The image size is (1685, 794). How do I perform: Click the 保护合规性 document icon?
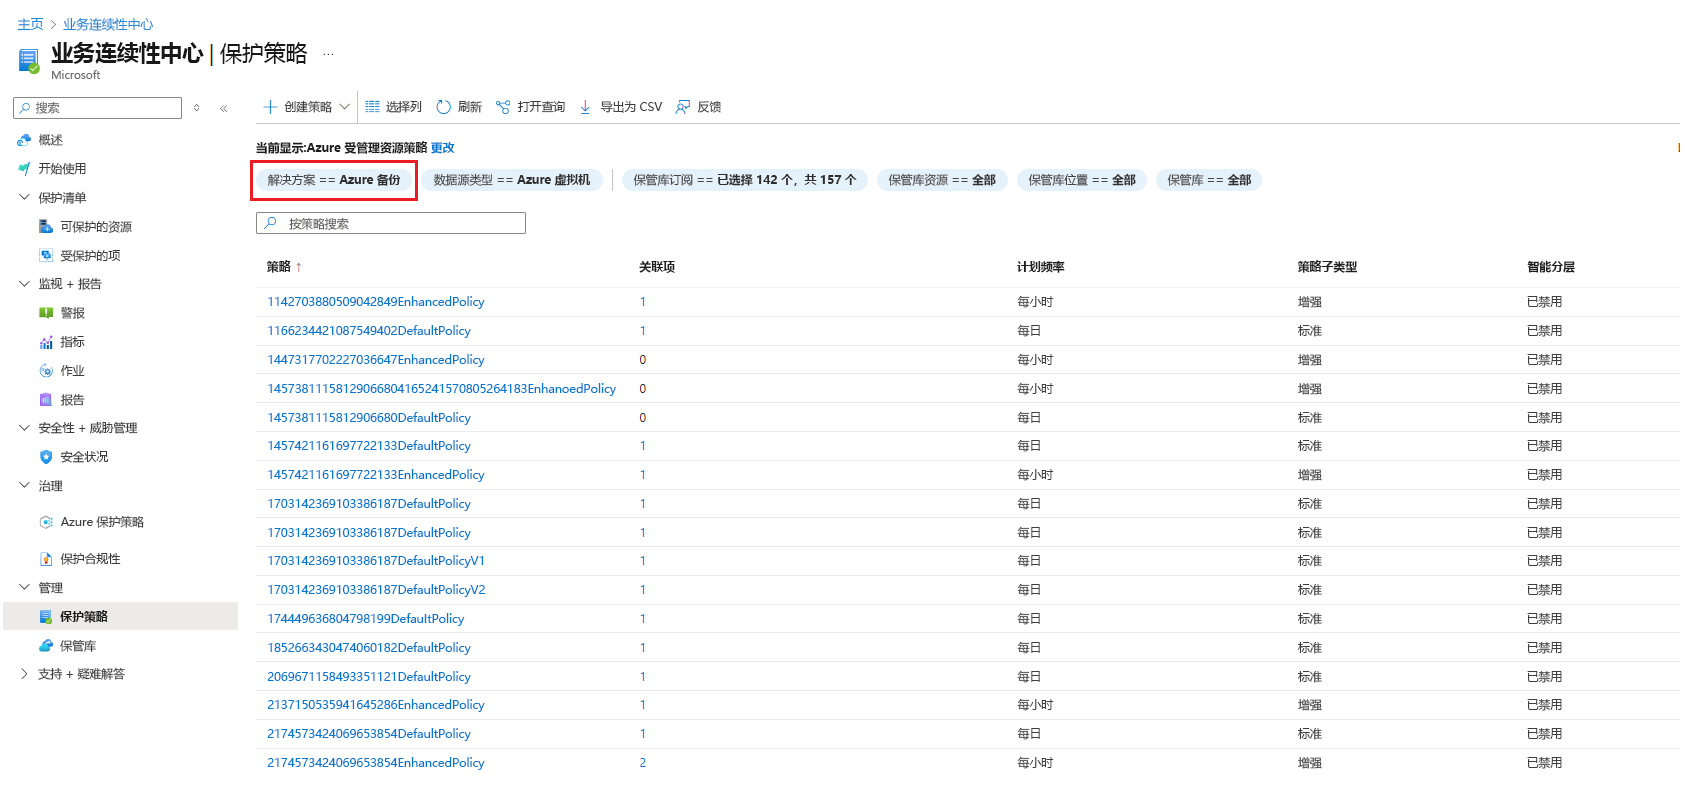46,559
